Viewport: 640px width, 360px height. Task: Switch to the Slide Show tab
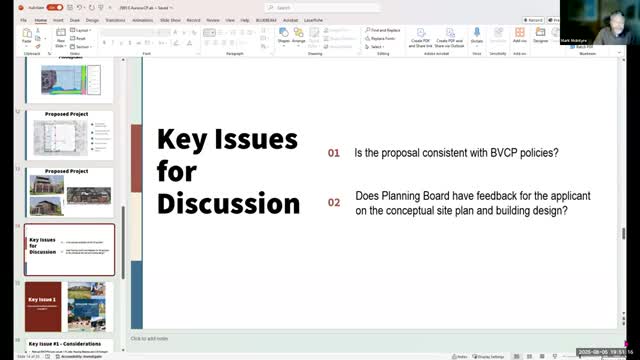tap(170, 20)
